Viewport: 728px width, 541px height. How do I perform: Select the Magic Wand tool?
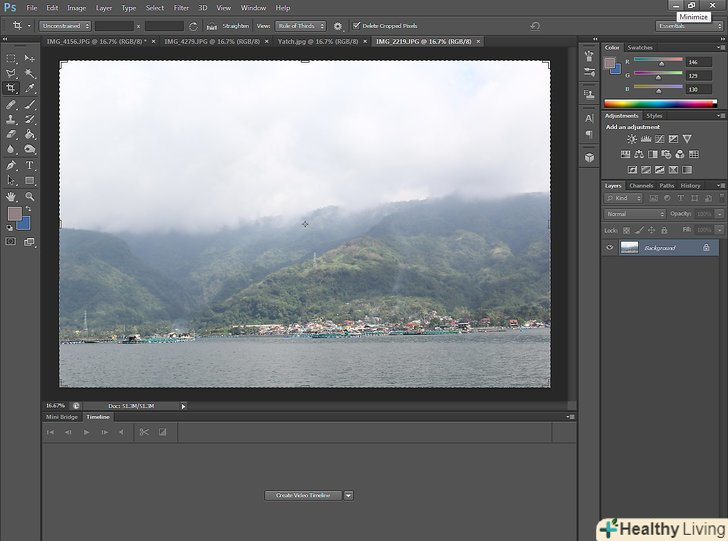pyautogui.click(x=29, y=73)
